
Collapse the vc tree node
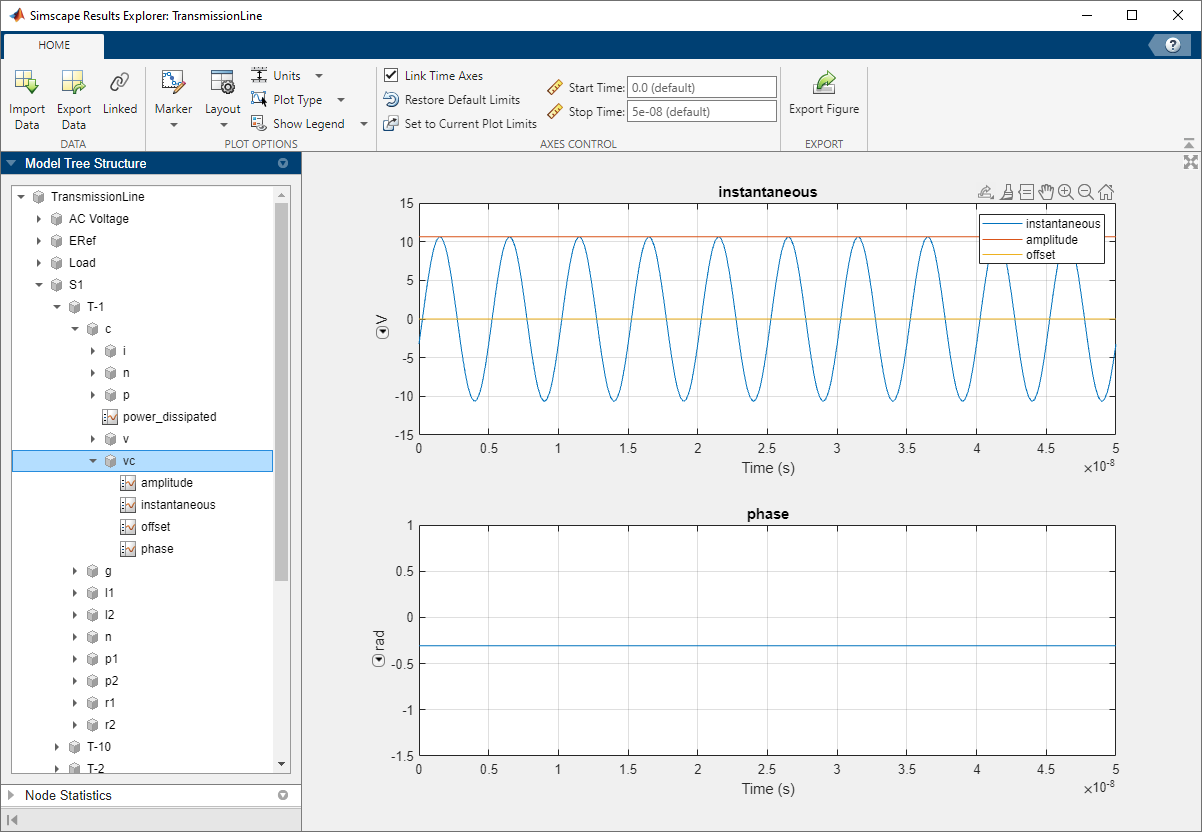93,461
